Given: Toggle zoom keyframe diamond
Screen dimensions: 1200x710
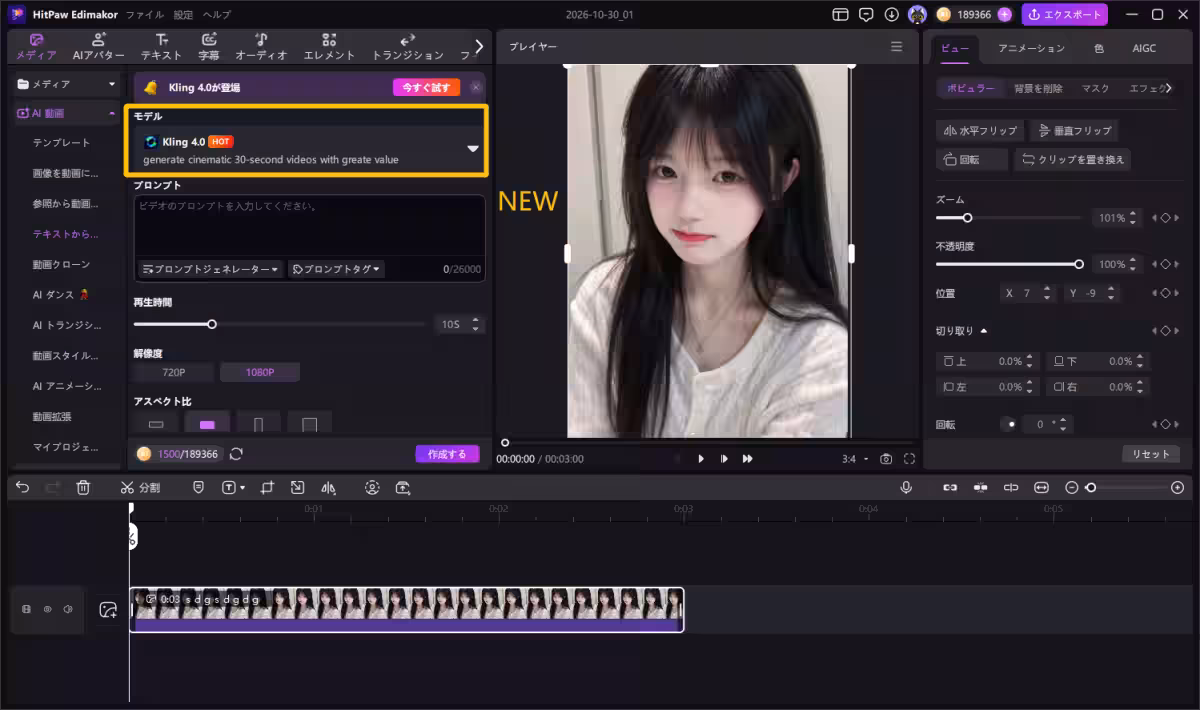Looking at the screenshot, I should (x=1165, y=218).
